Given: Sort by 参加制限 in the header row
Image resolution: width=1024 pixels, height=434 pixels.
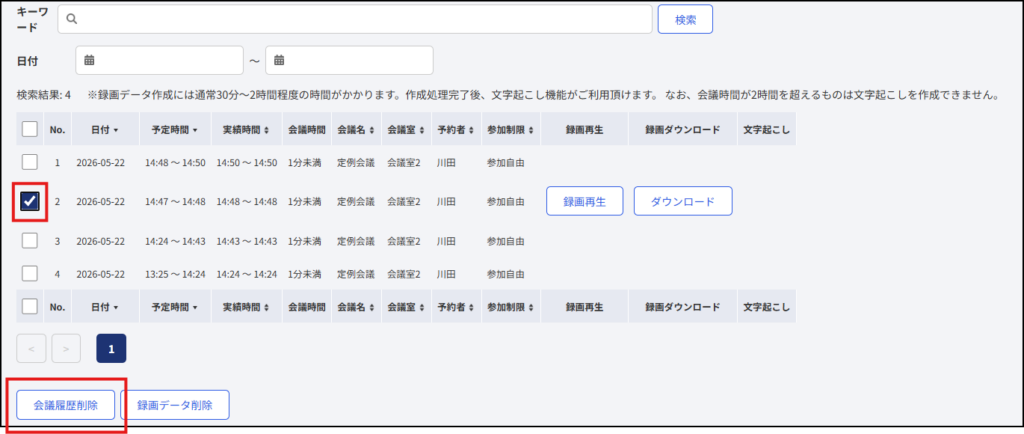Looking at the screenshot, I should click(x=511, y=130).
